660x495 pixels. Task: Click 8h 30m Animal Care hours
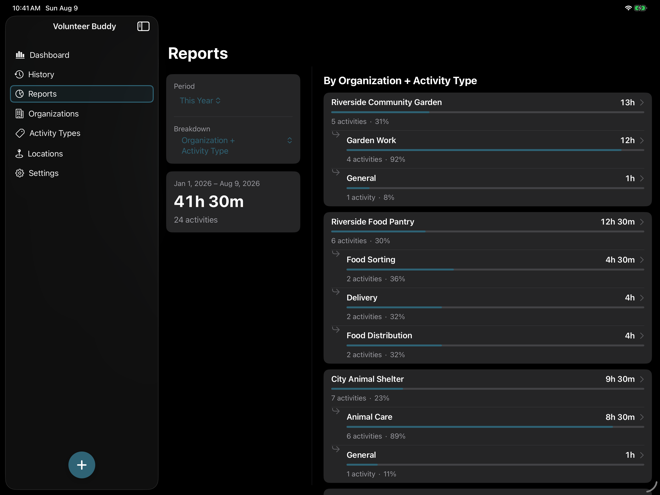[620, 417]
